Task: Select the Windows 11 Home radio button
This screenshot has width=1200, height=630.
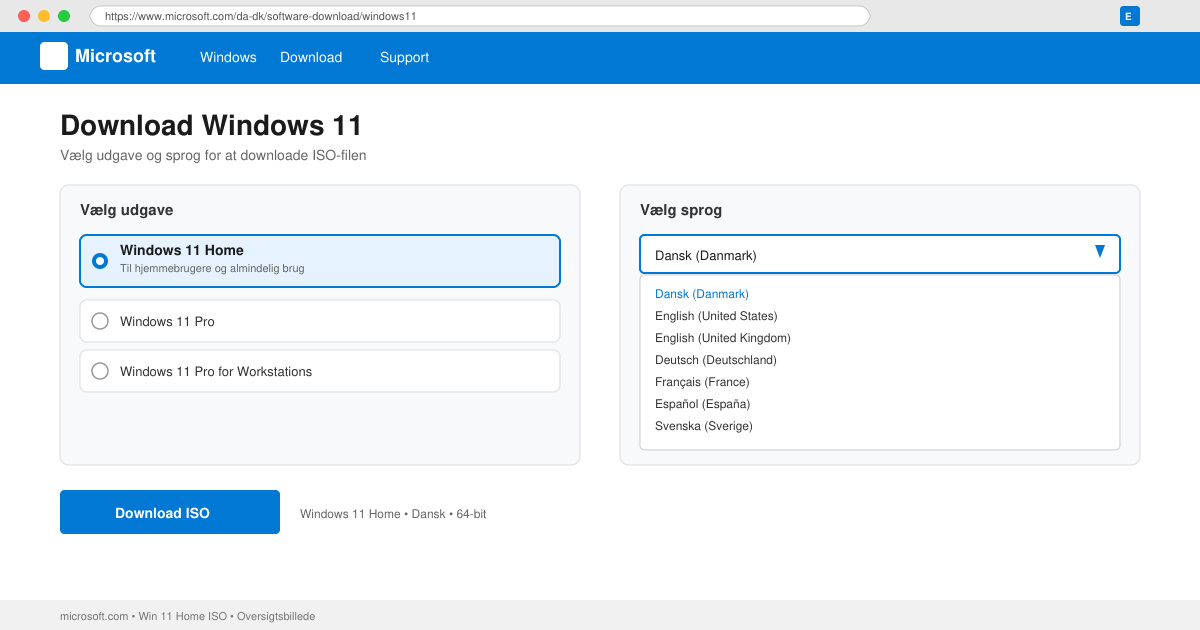Action: tap(100, 261)
